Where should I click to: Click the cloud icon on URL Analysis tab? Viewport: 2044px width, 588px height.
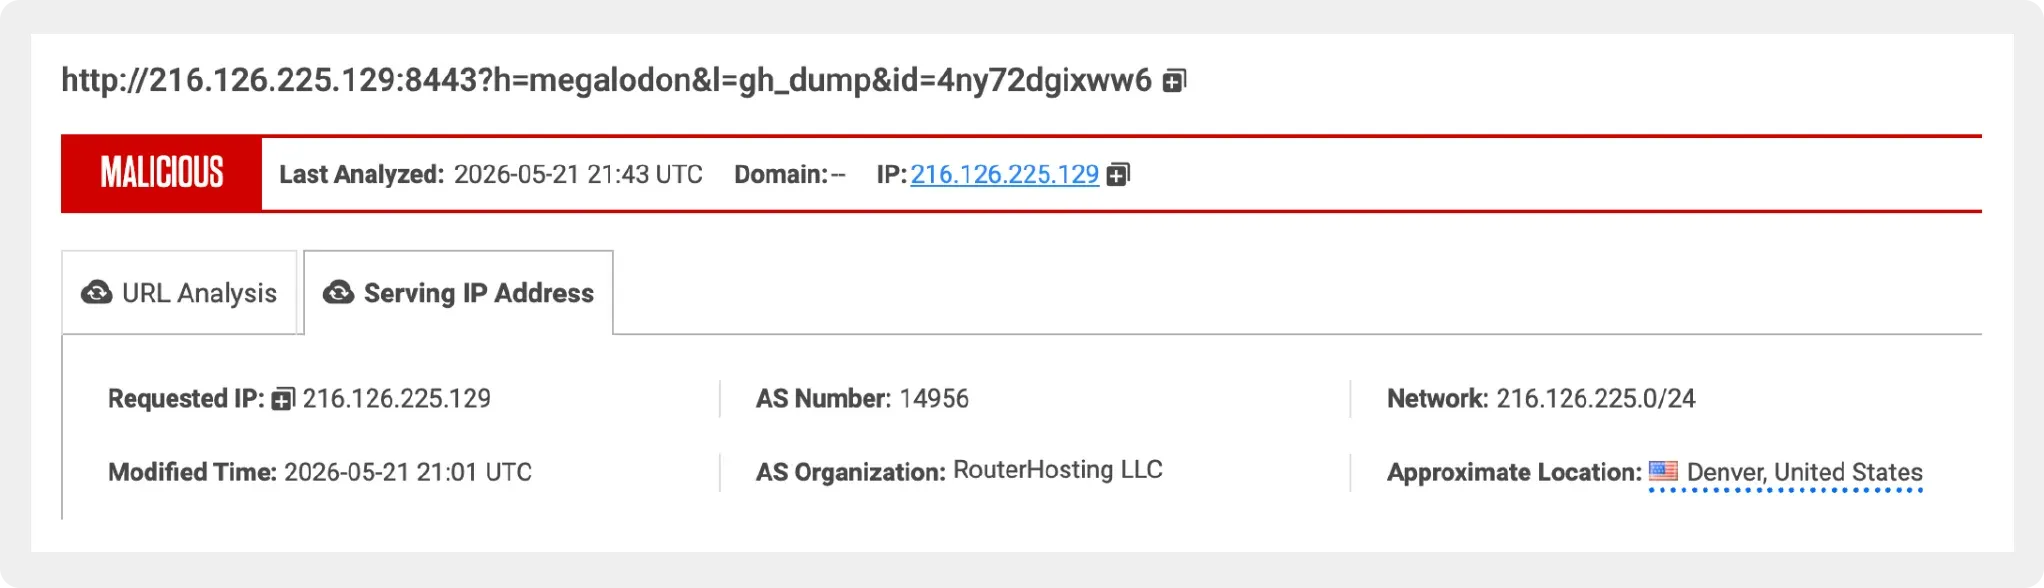[x=96, y=292]
